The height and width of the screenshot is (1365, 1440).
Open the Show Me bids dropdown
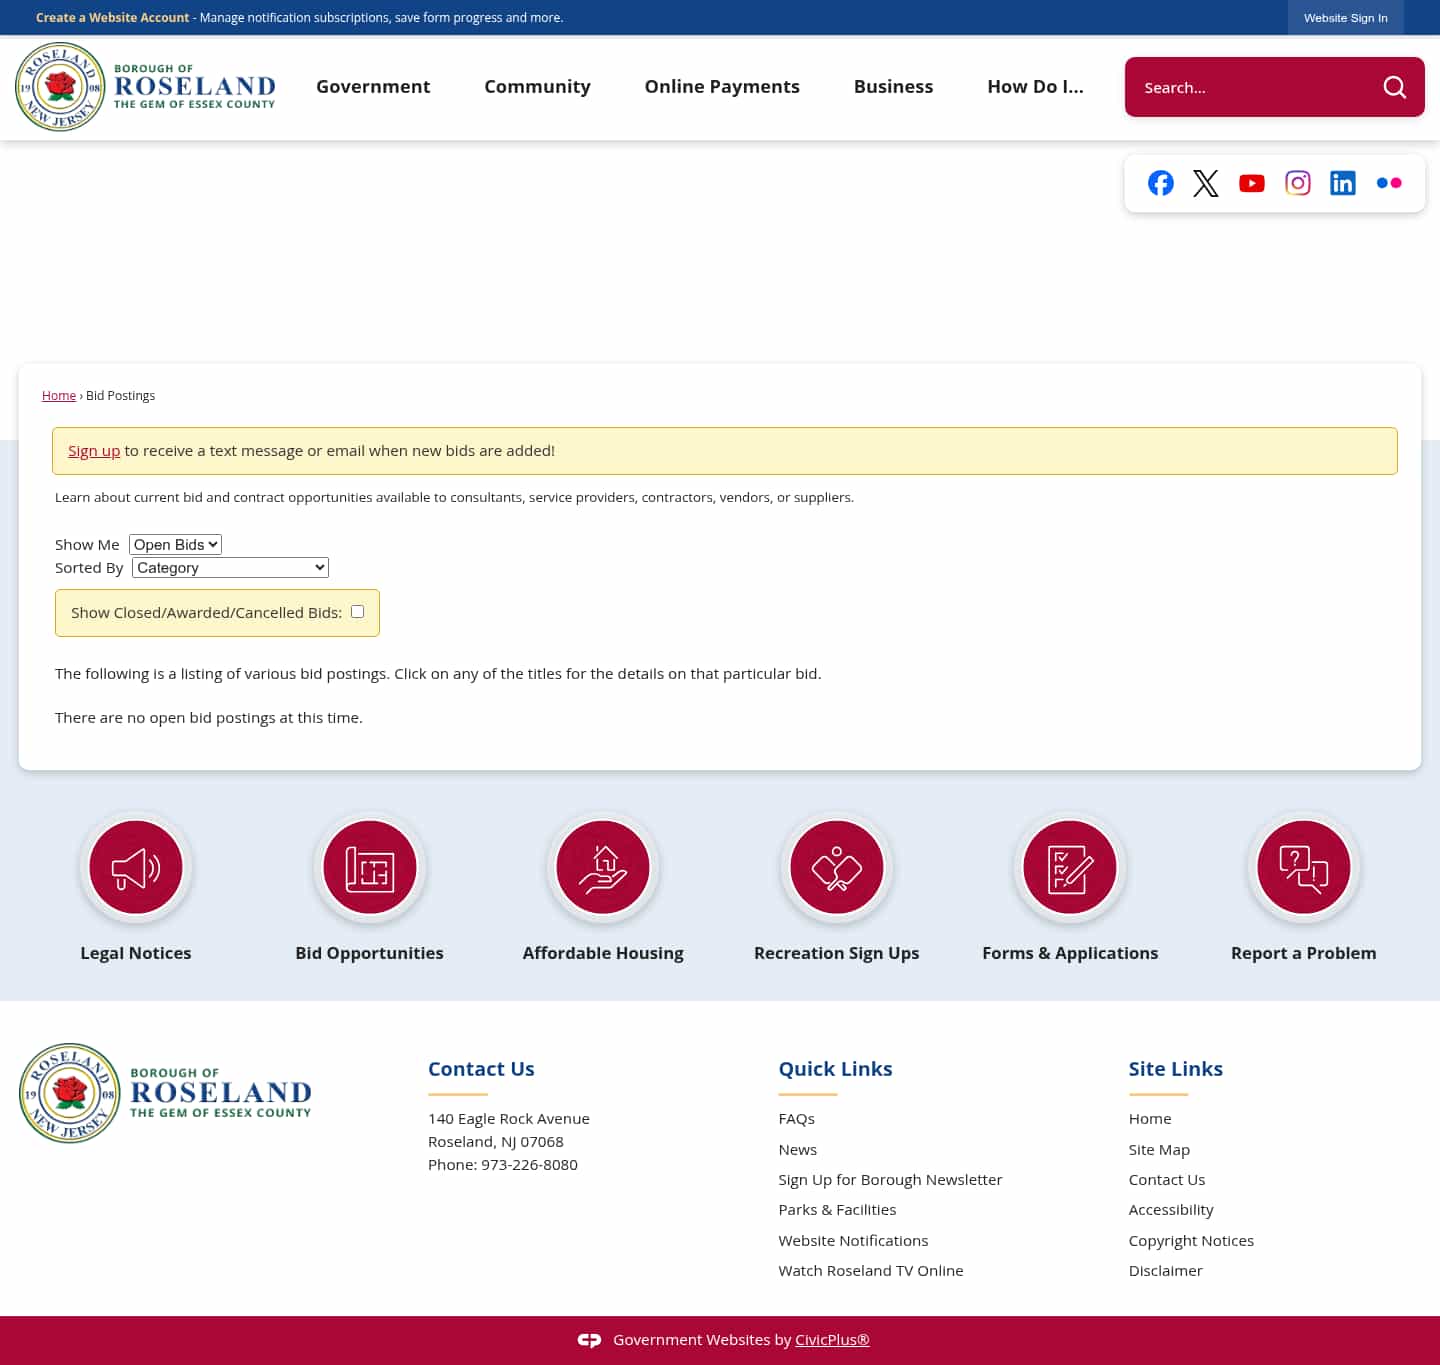(175, 544)
